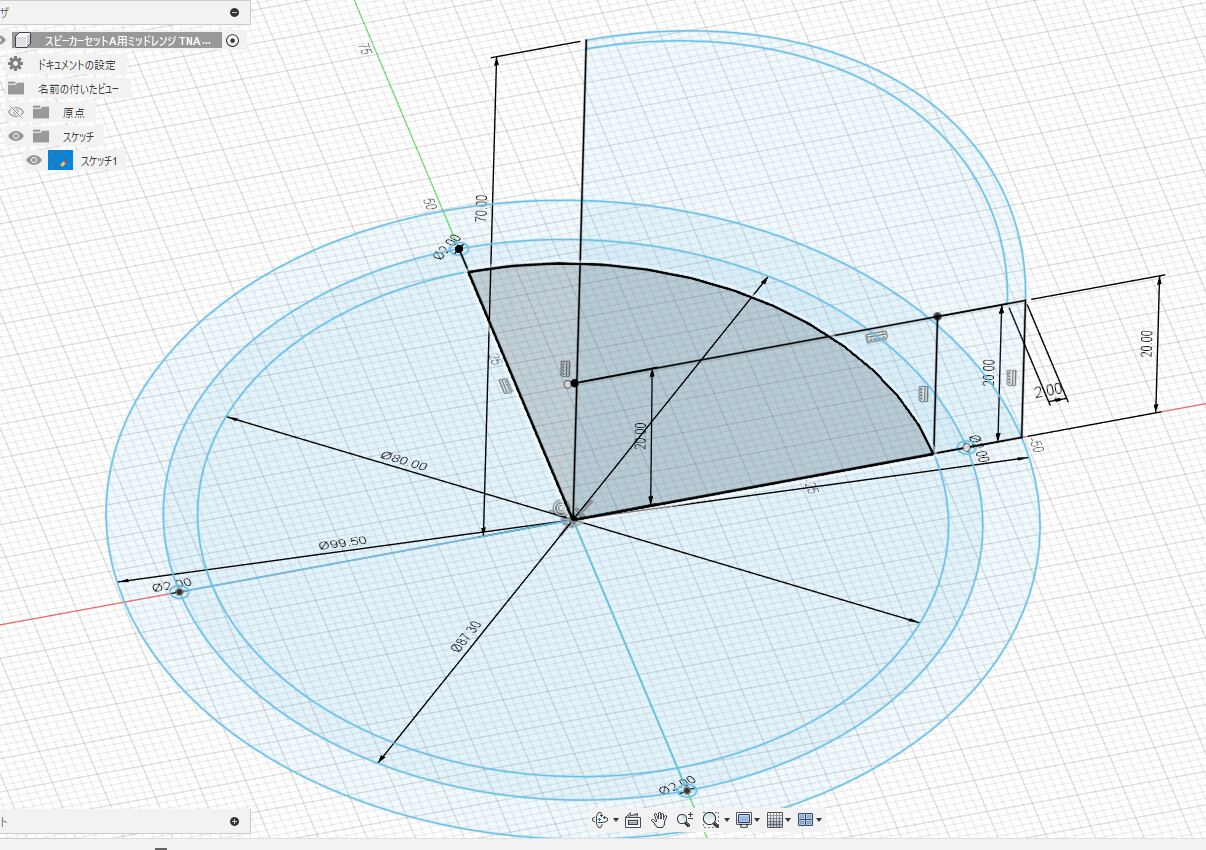Screen dimensions: 1206x850
Task: Open Grid and Snaps settings icon
Action: click(x=774, y=820)
